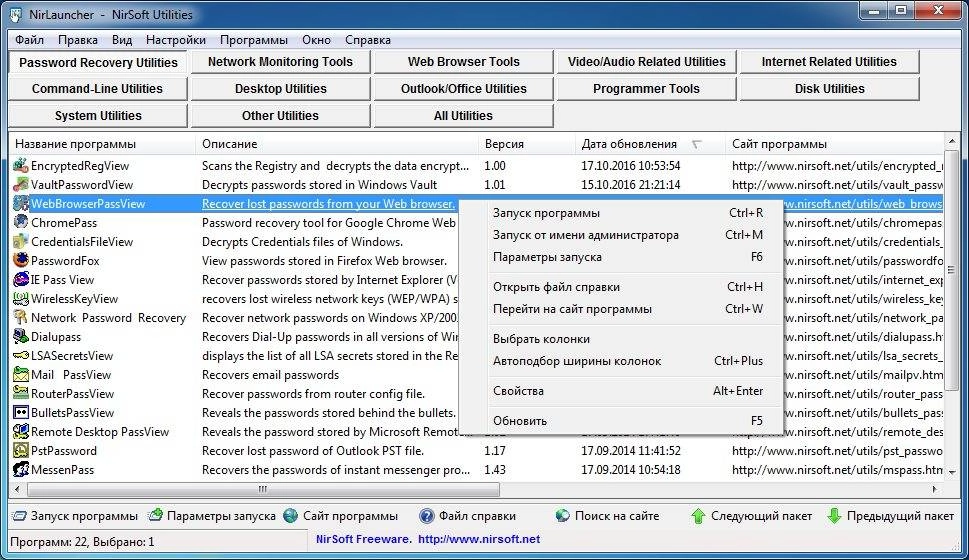Click the LSASecretsView key icon
969x560 pixels.
[20, 355]
